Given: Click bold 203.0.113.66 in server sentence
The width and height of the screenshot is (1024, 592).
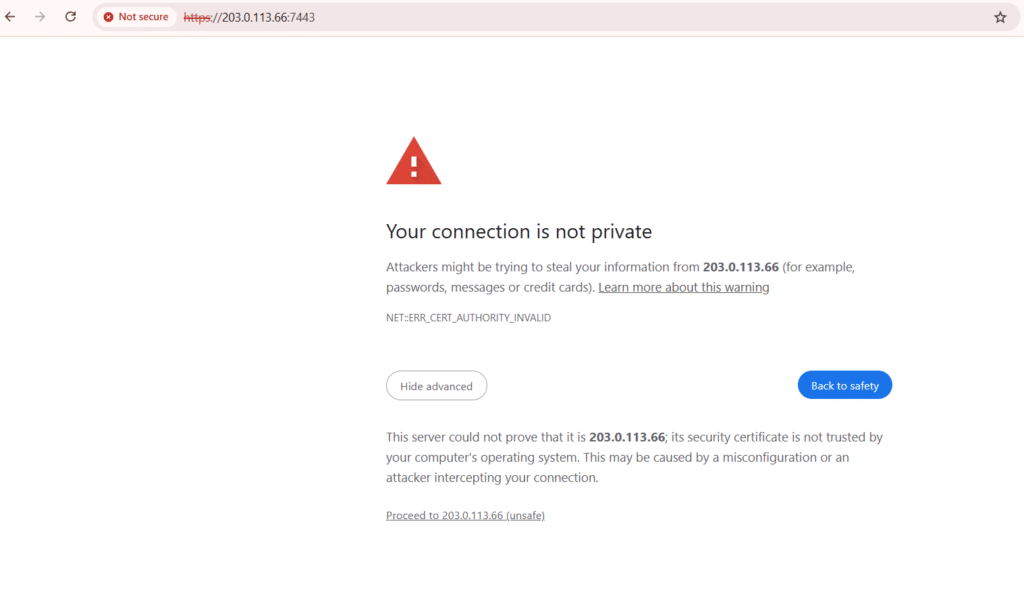Looking at the screenshot, I should point(627,437).
